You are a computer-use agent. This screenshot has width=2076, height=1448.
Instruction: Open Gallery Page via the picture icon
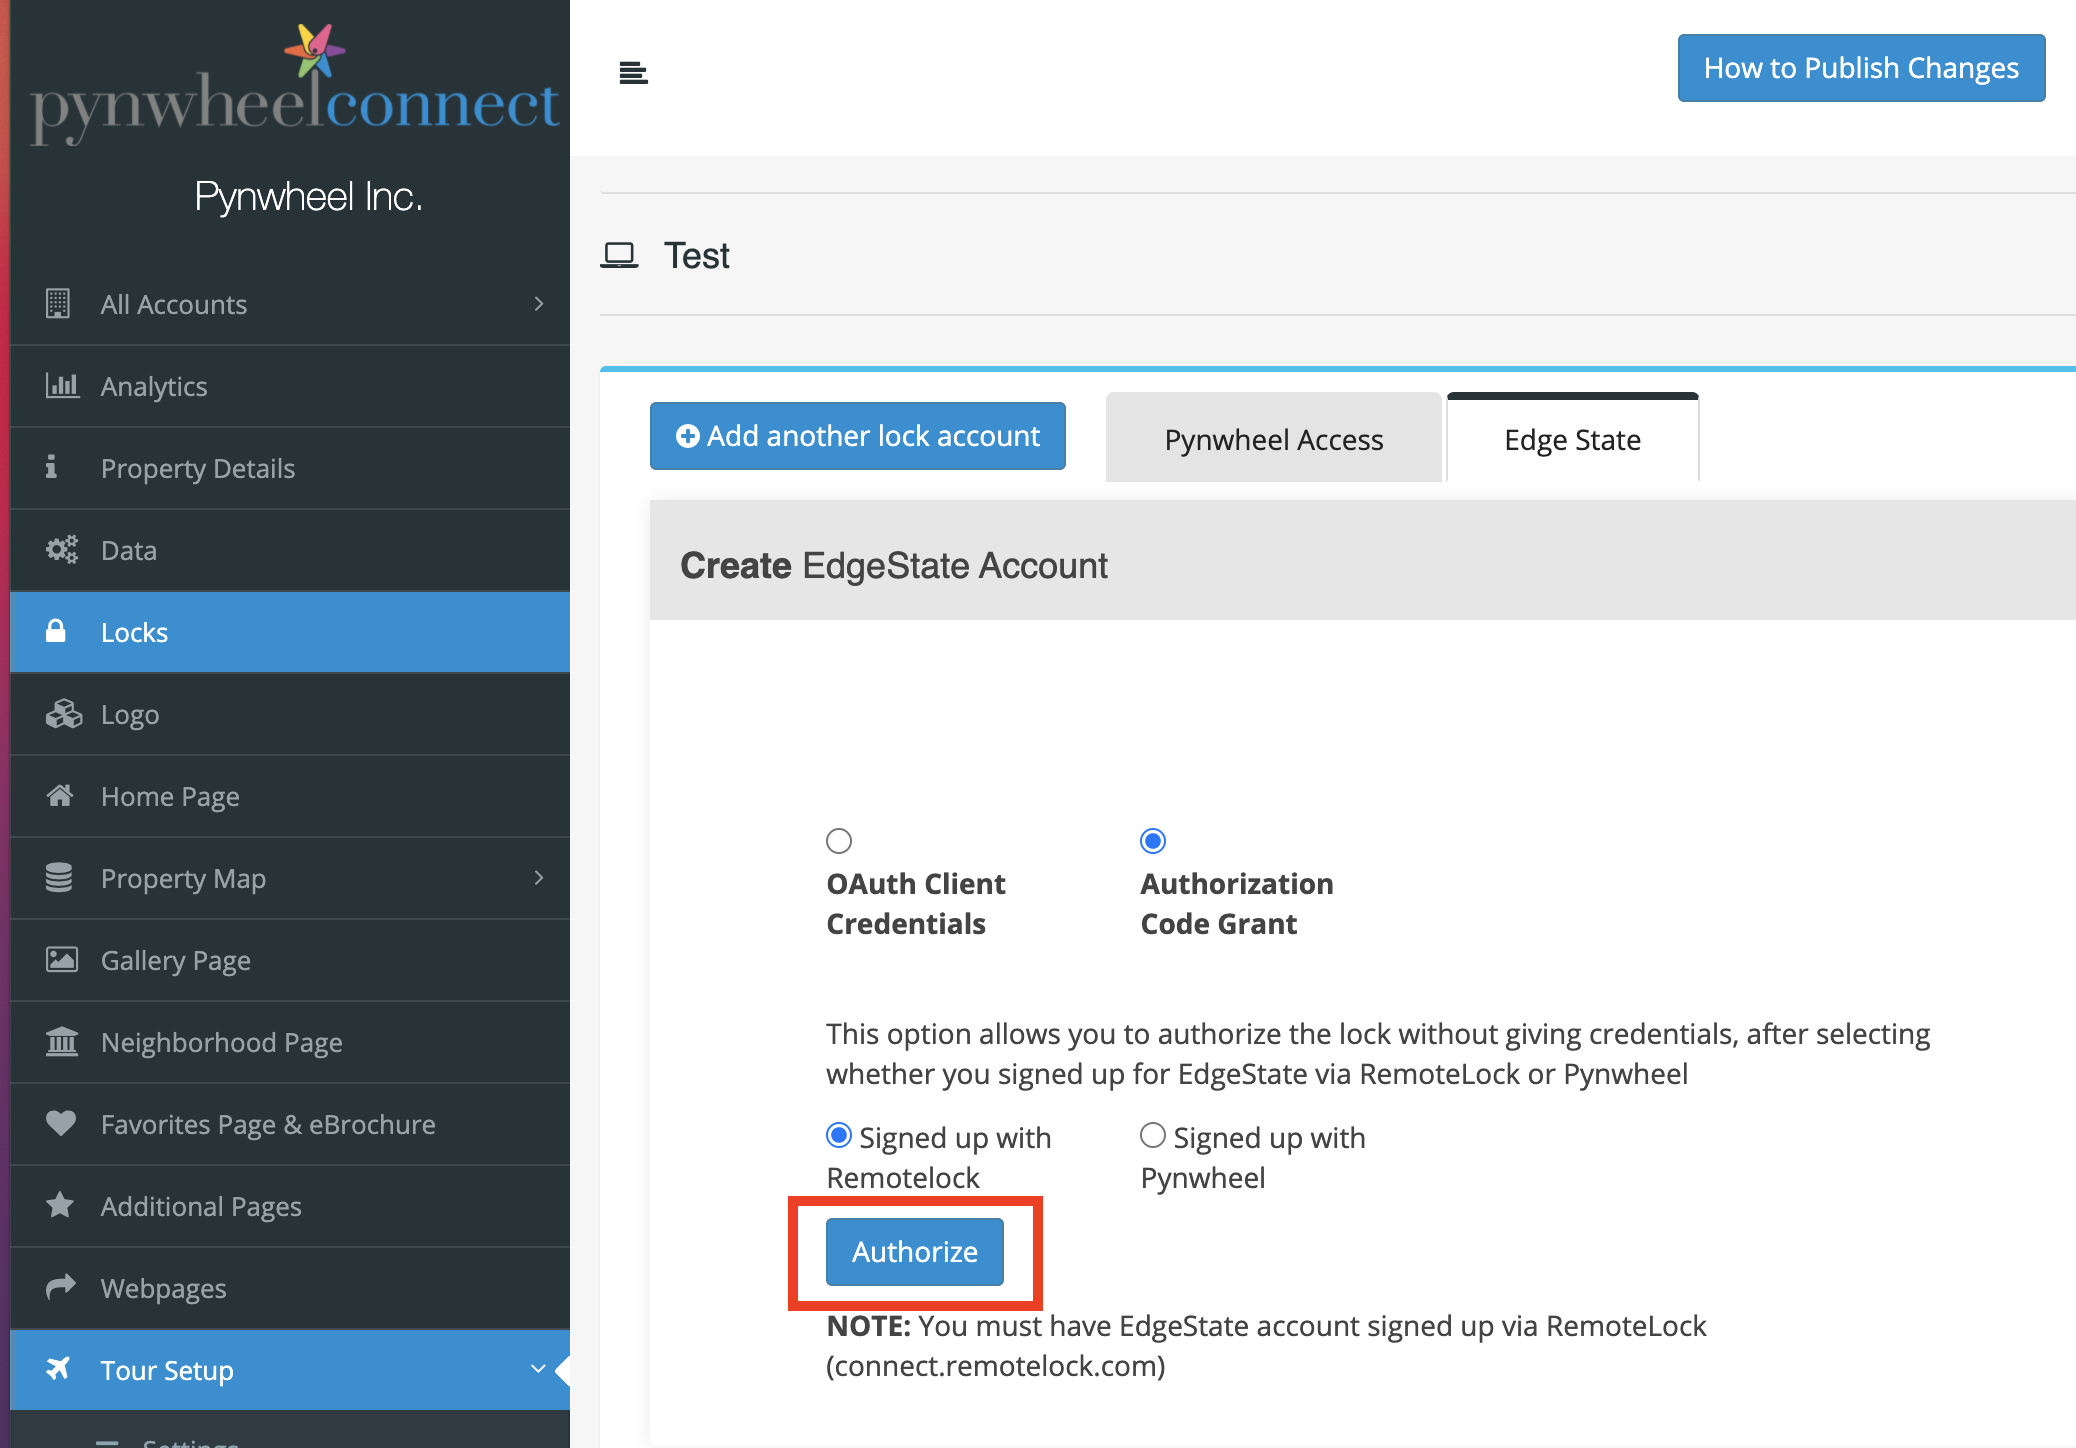coord(61,960)
